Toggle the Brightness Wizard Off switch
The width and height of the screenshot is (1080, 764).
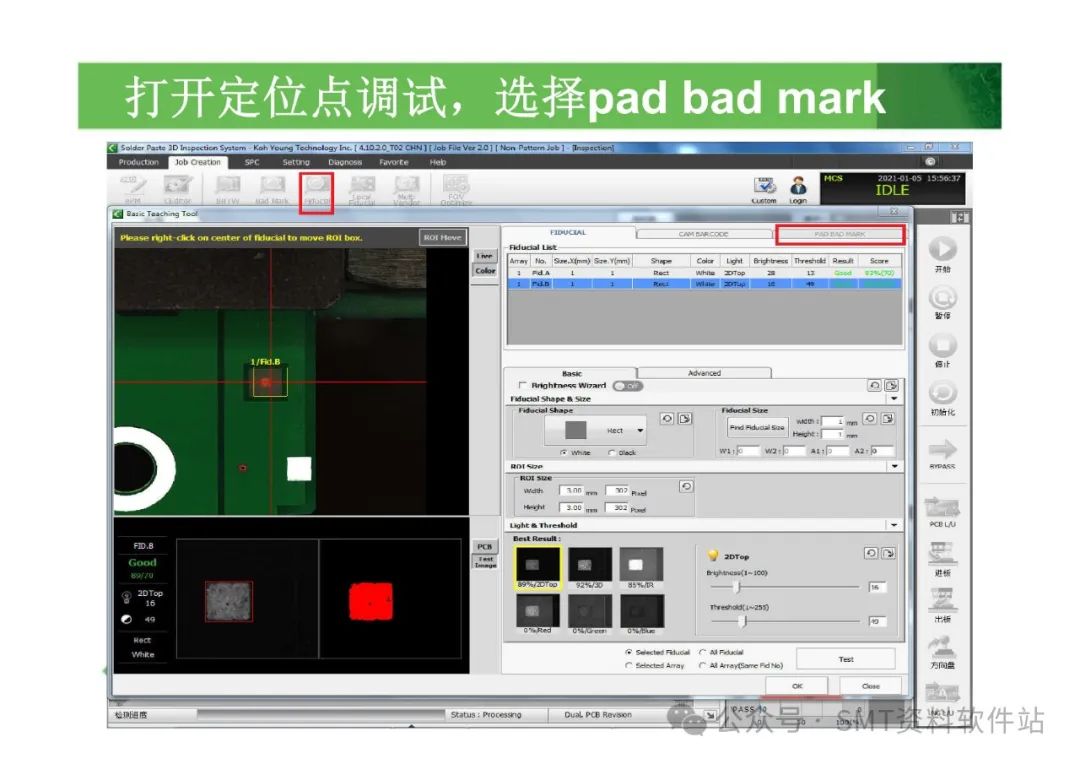627,386
